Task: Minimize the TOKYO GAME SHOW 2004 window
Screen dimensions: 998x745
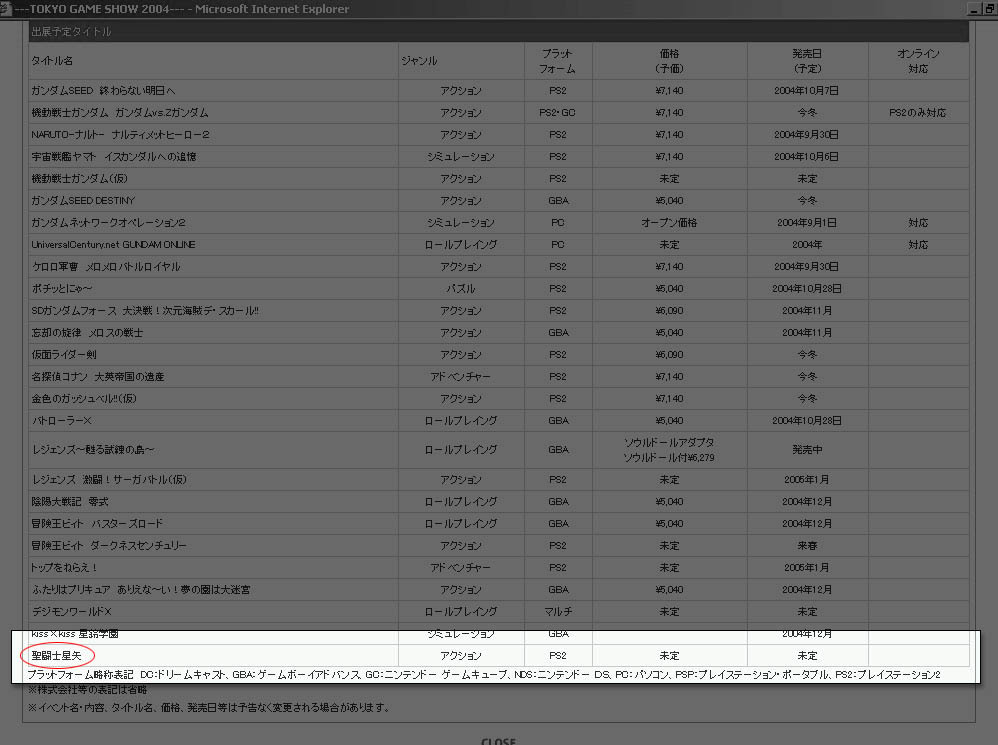Action: click(974, 9)
